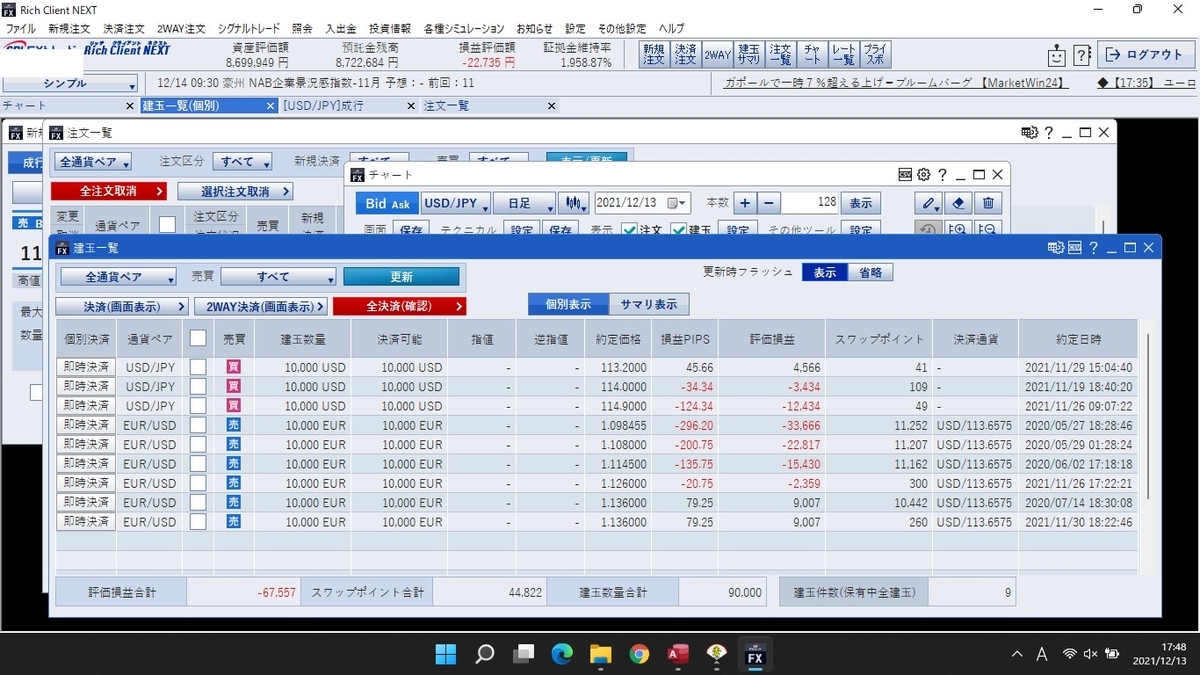The width and height of the screenshot is (1200, 675).
Task: Switch to サマリ表示 view
Action: coord(649,305)
